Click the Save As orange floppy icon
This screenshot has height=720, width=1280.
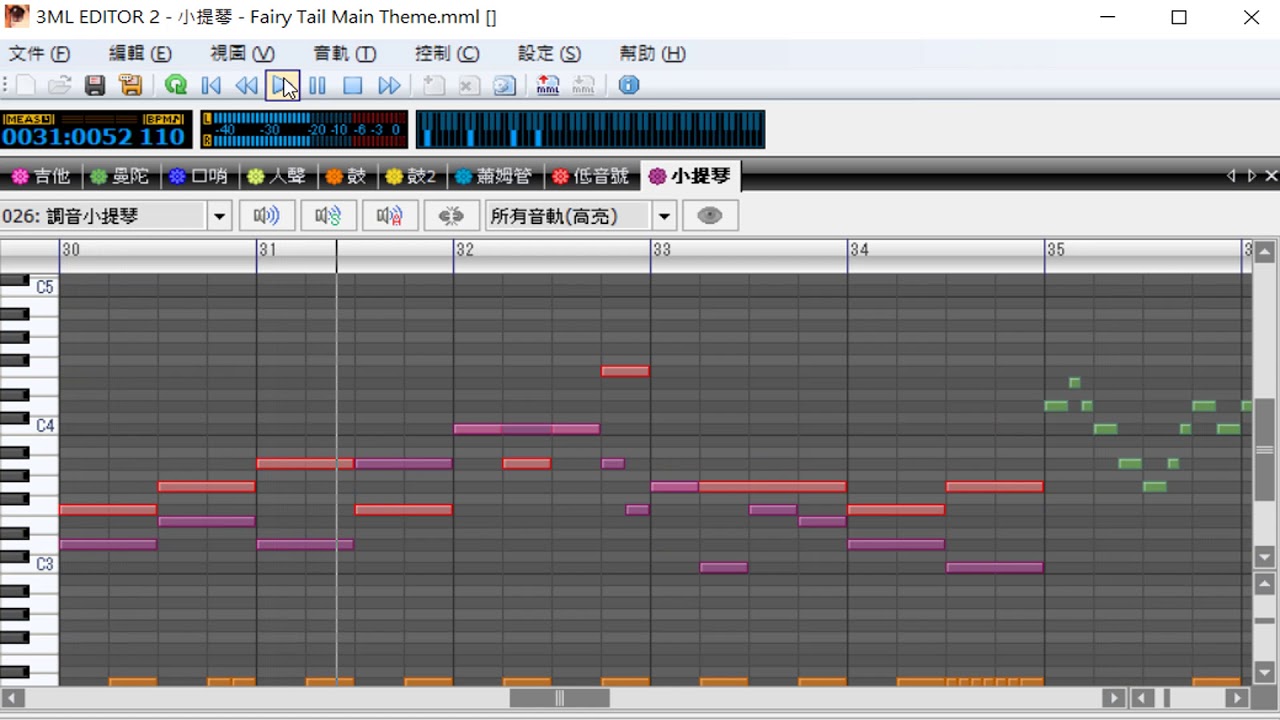click(130, 86)
